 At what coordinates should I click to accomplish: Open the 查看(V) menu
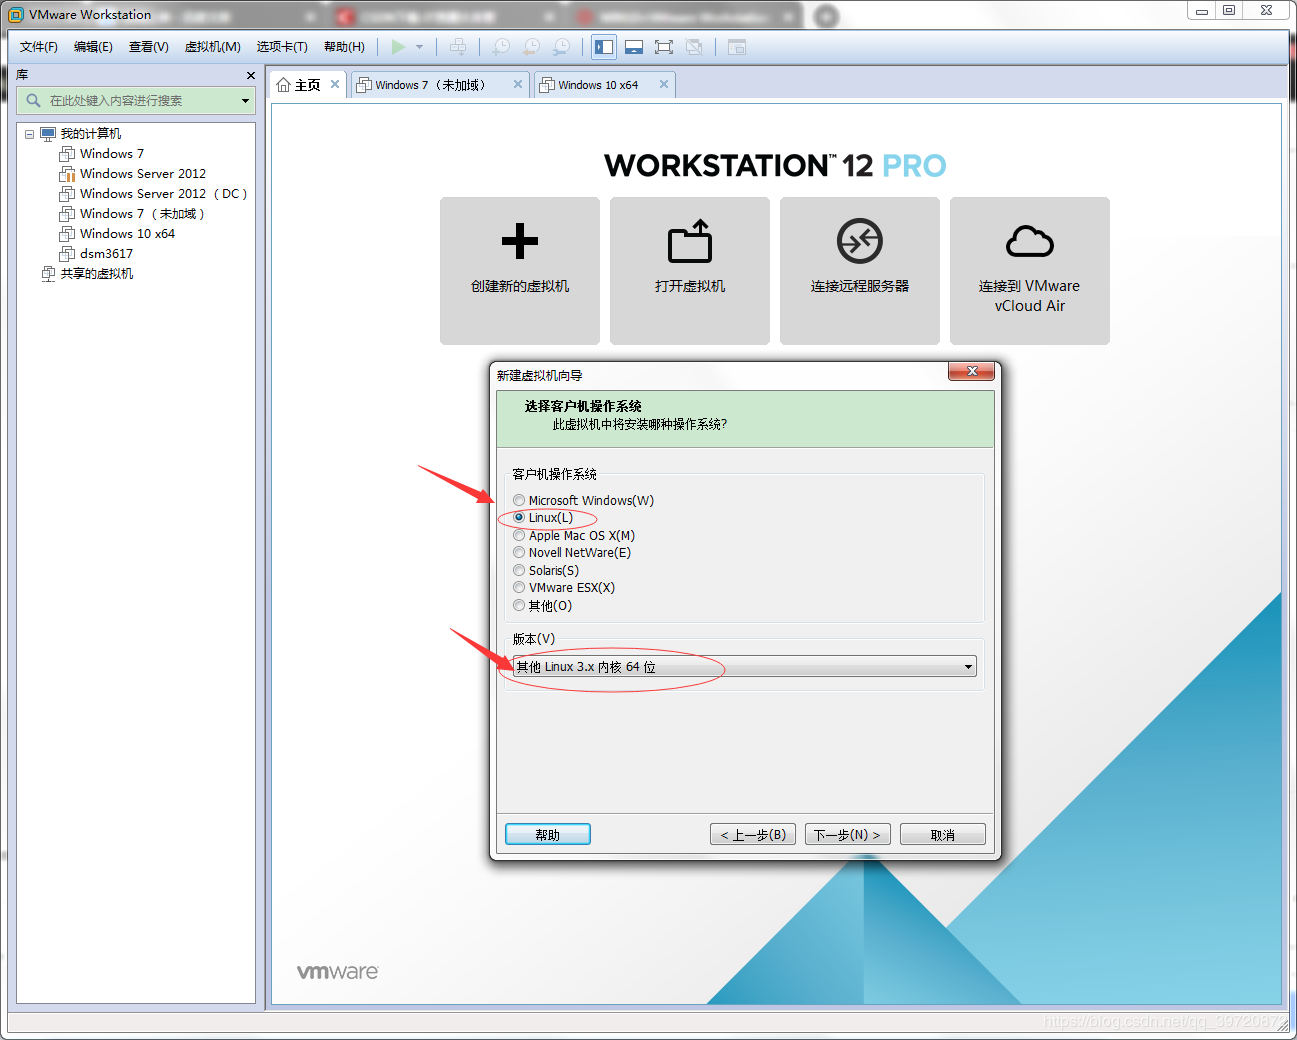[x=149, y=47]
